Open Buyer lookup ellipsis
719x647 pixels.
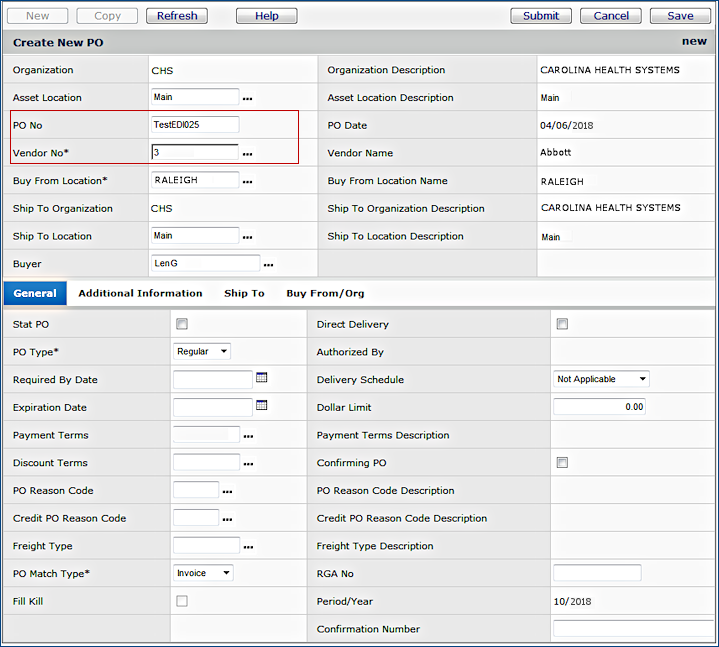268,265
